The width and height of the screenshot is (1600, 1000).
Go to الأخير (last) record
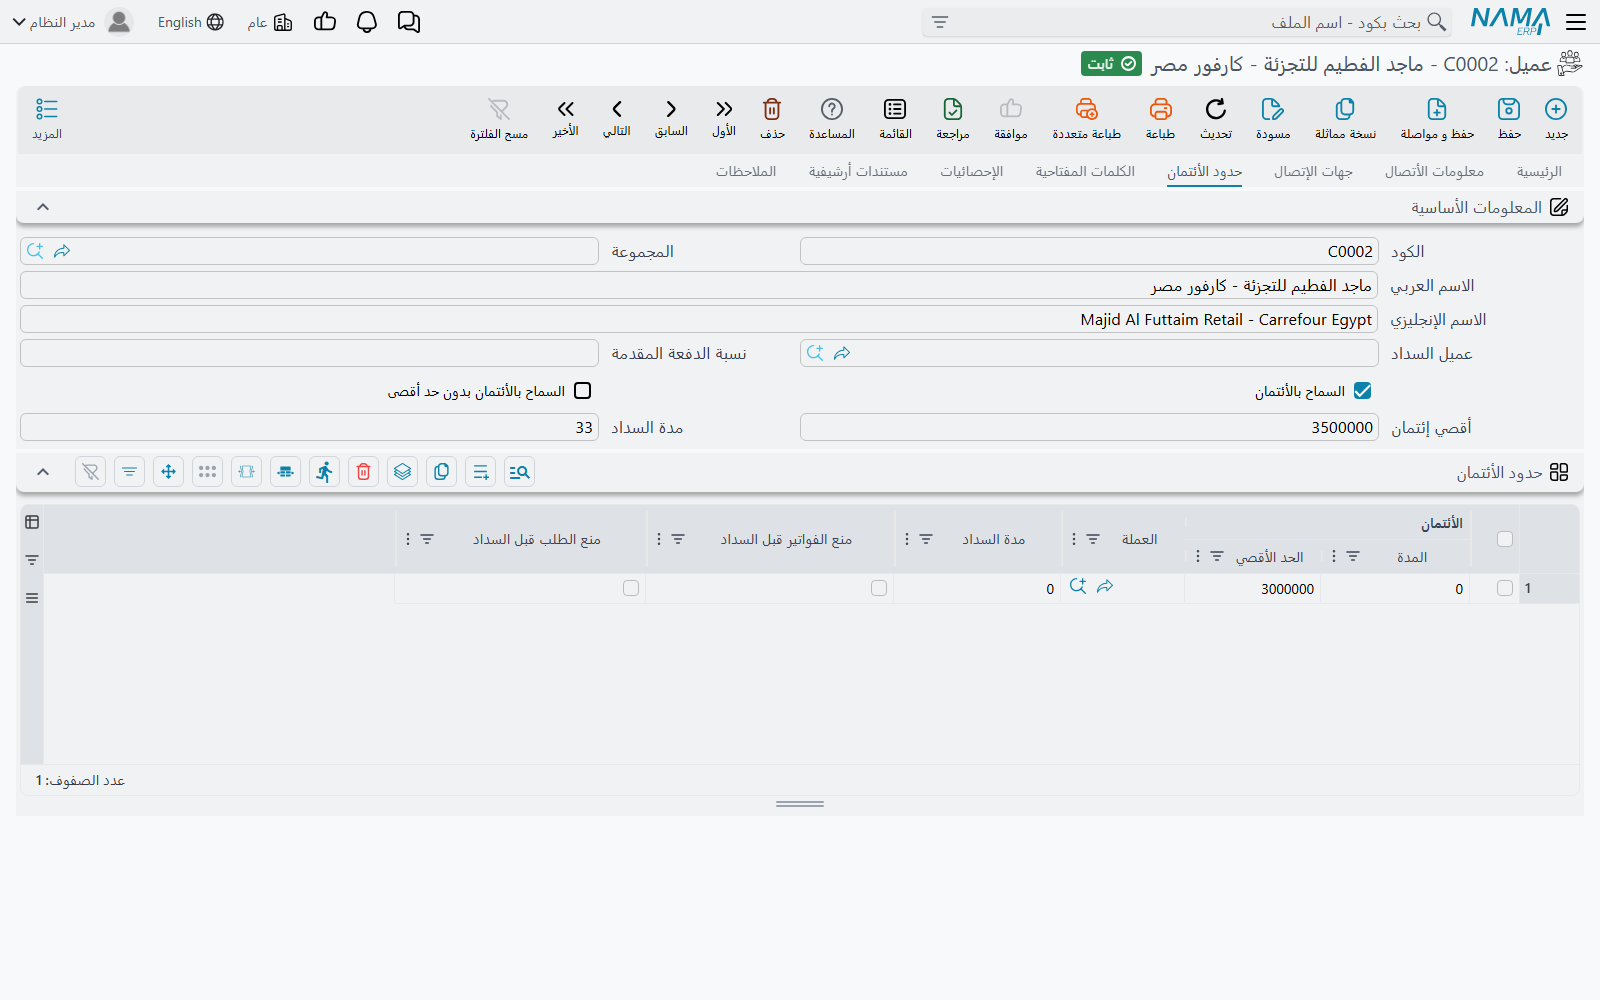tap(566, 118)
